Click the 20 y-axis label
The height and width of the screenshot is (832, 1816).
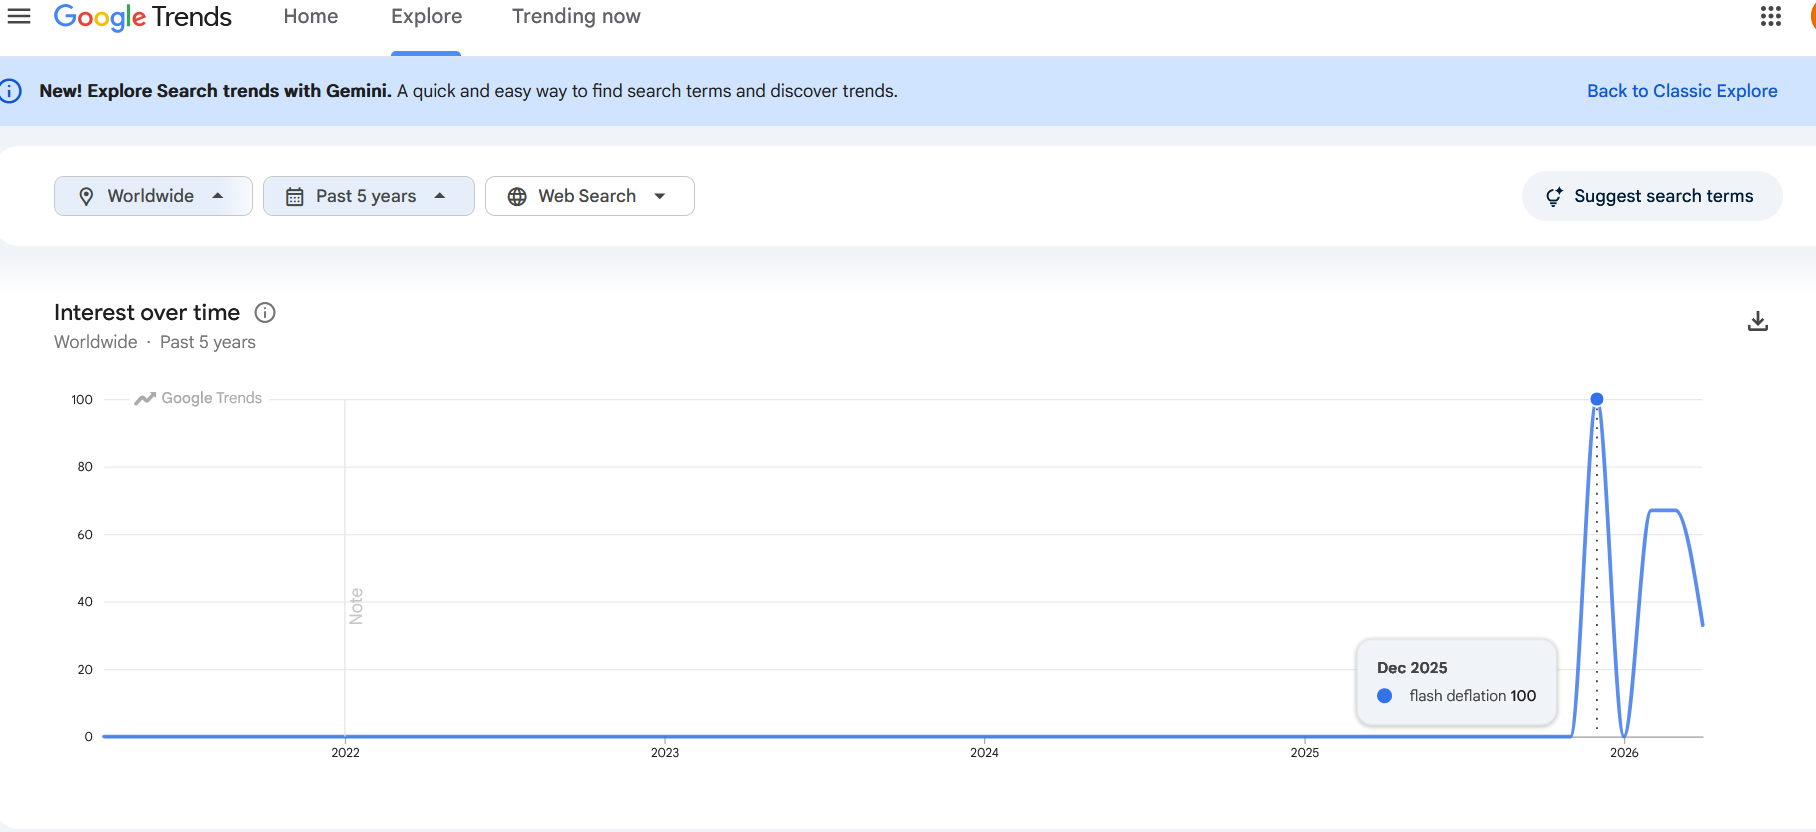(85, 670)
